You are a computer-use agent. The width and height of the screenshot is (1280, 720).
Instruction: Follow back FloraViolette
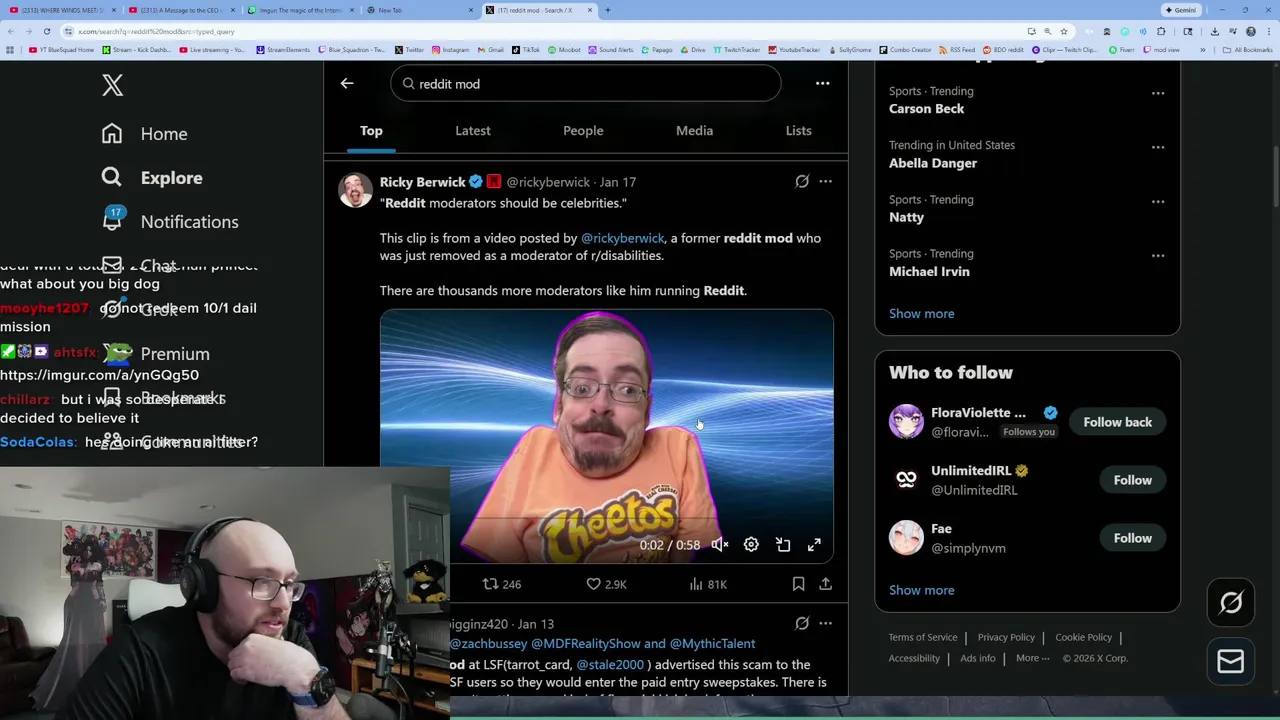coord(1117,422)
